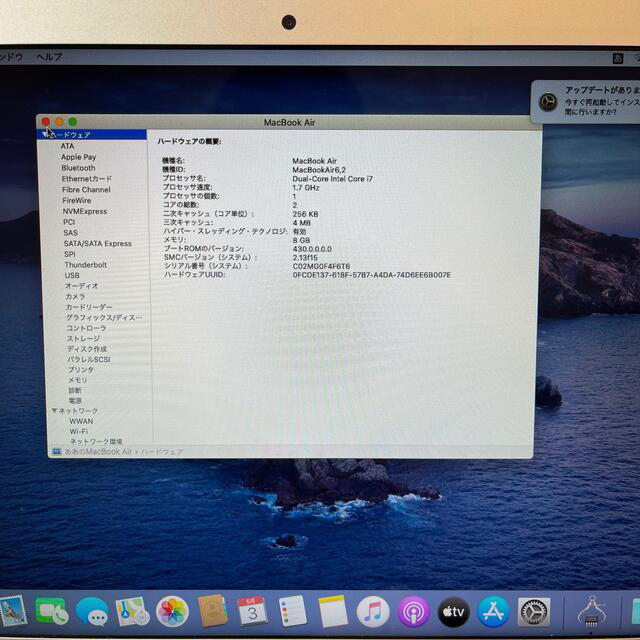The height and width of the screenshot is (640, 640).
Task: Click the 4 MB L3 cache value
Action: click(302, 223)
